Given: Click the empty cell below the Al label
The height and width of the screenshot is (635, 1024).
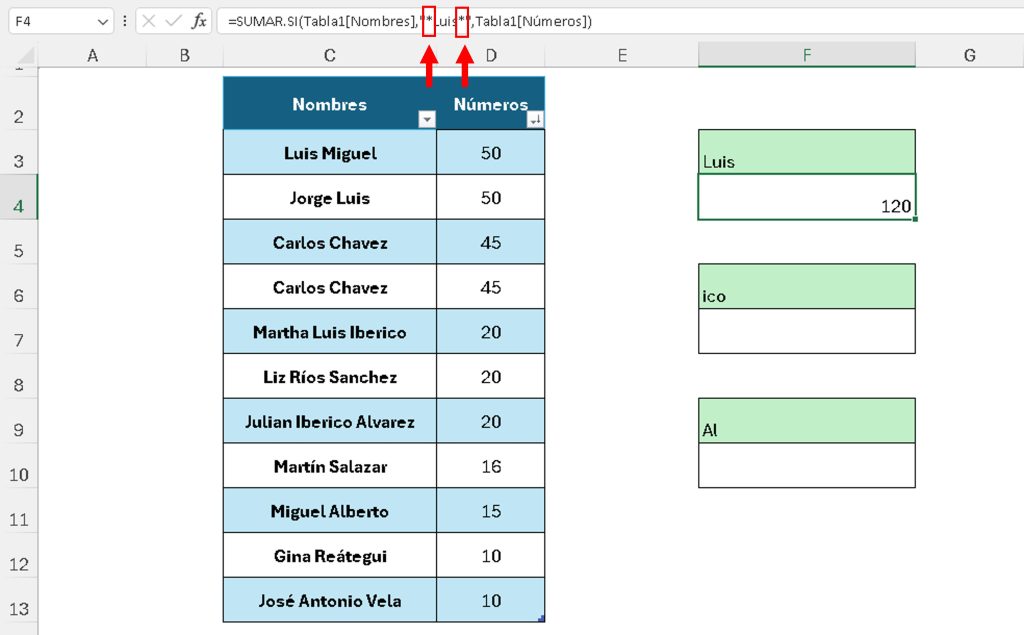Looking at the screenshot, I should (806, 465).
